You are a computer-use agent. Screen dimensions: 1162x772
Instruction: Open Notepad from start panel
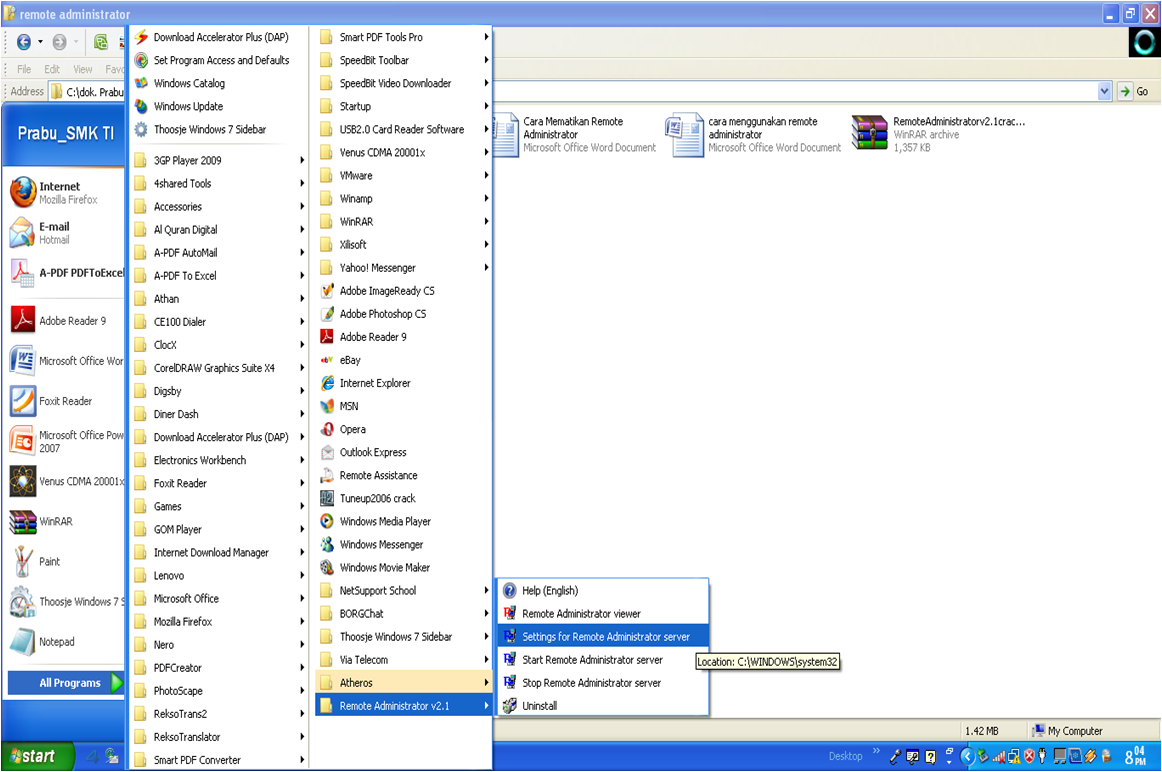pyautogui.click(x=65, y=642)
